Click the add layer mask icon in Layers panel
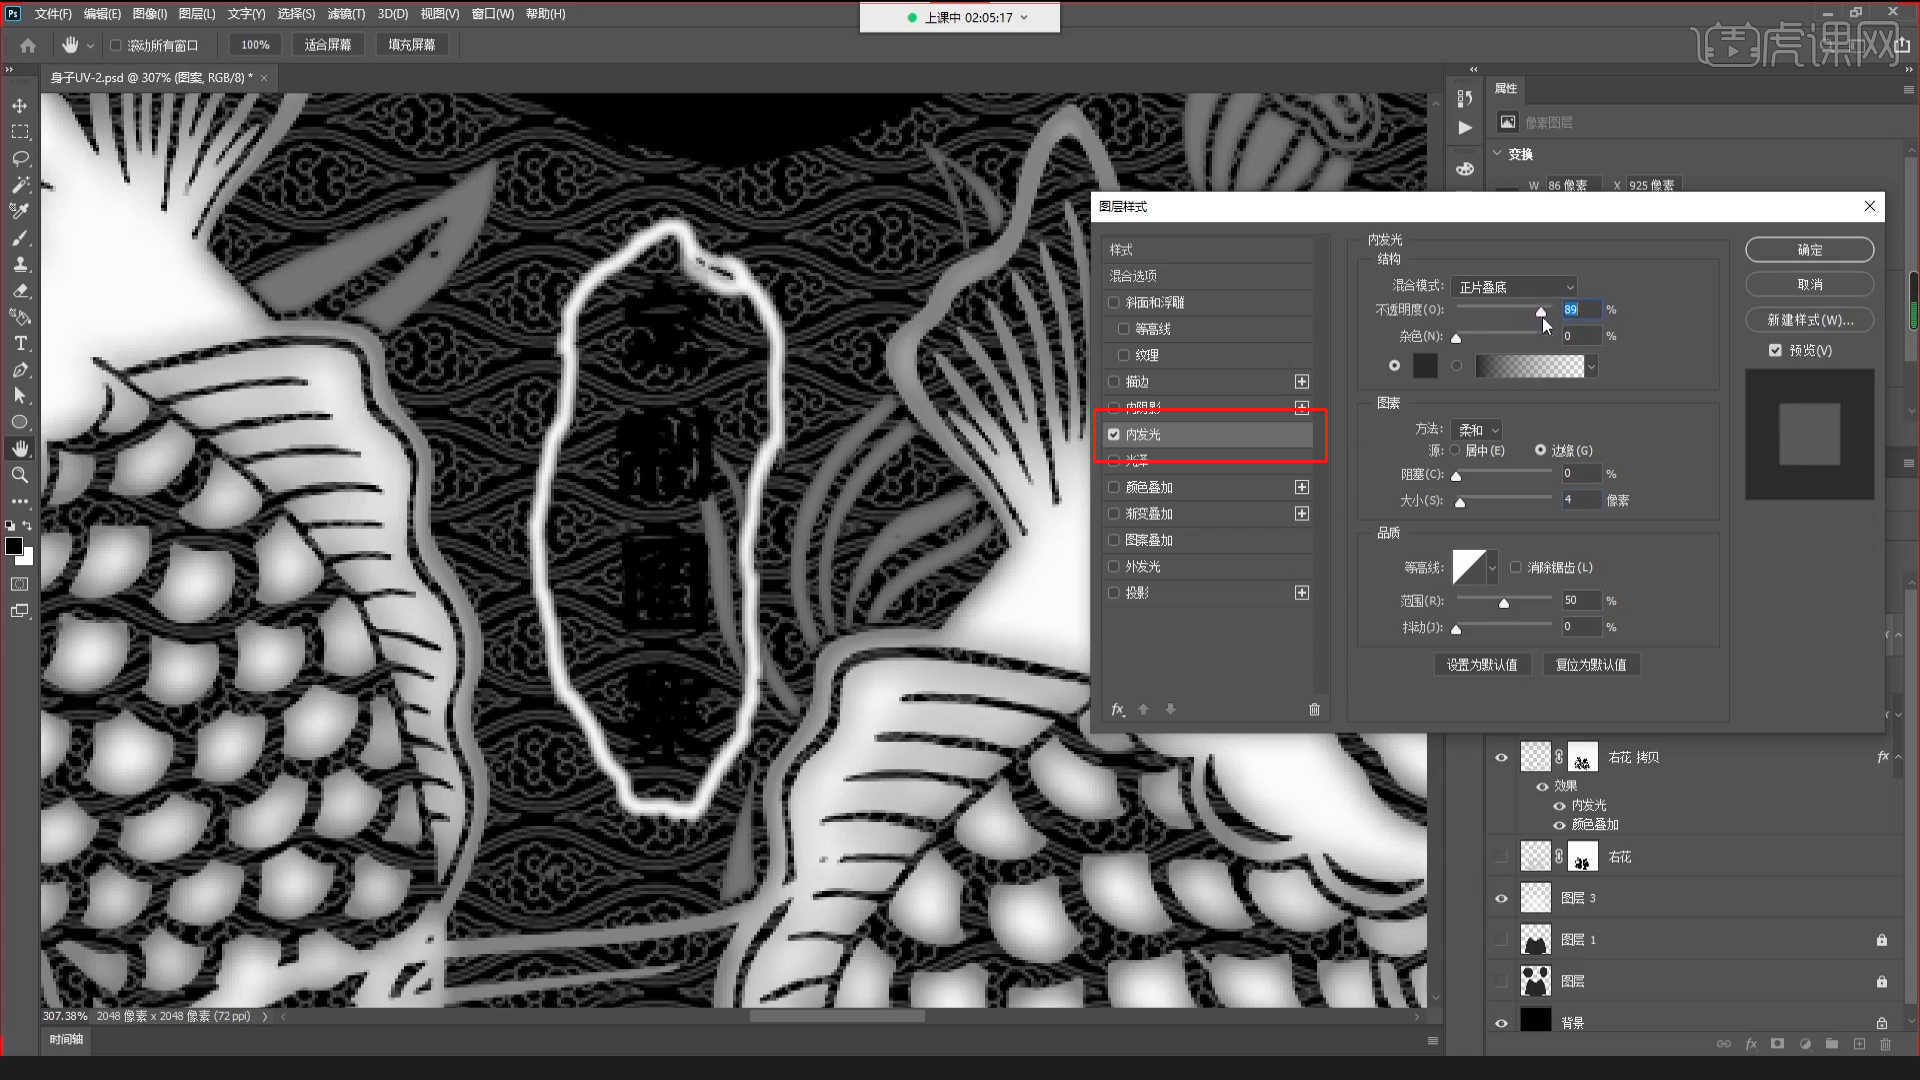Screen dimensions: 1920x1080 click(x=1777, y=1044)
